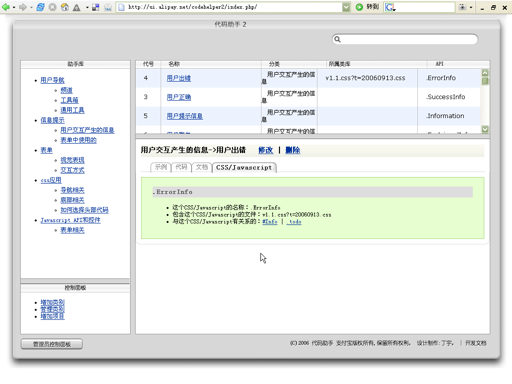Switch to the 文档 tab

[x=202, y=167]
